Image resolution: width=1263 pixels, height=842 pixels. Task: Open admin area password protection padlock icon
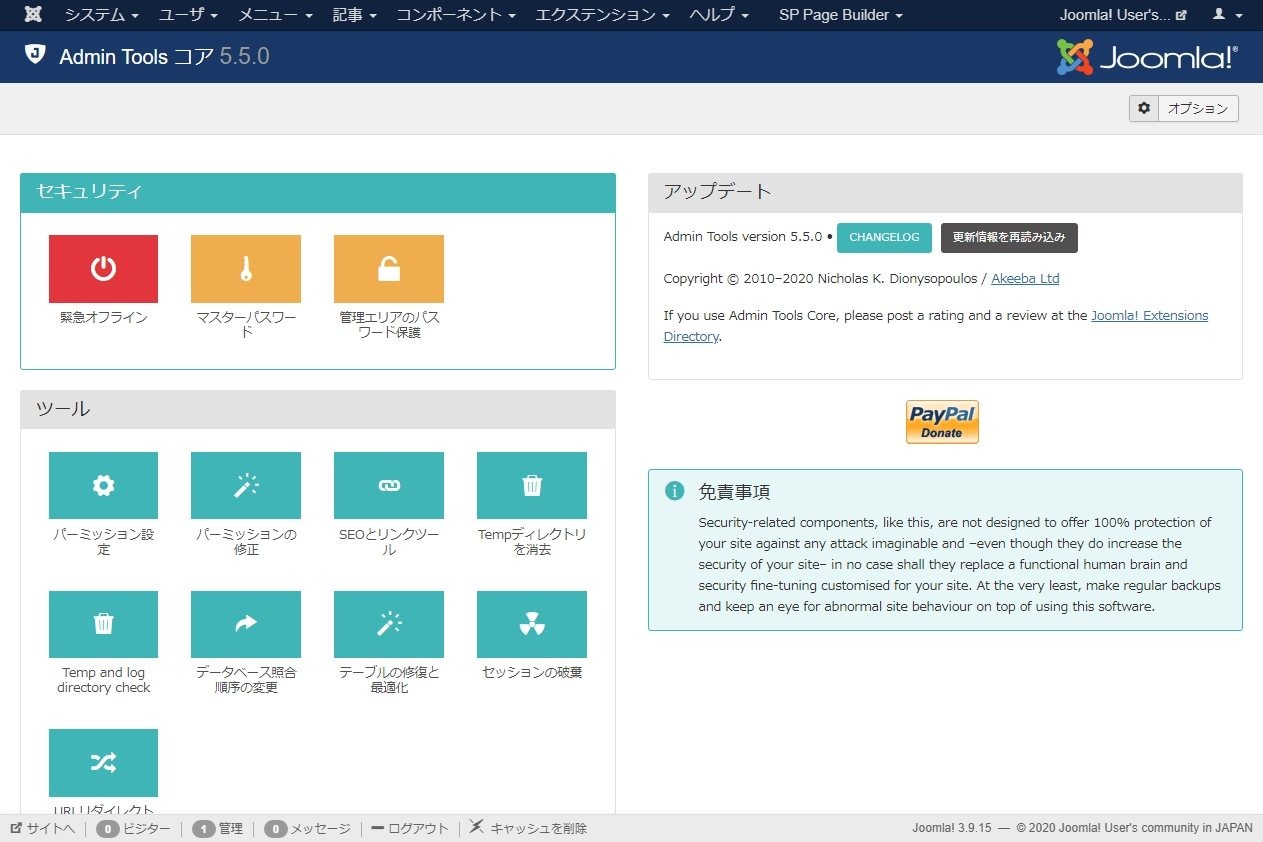click(x=388, y=269)
